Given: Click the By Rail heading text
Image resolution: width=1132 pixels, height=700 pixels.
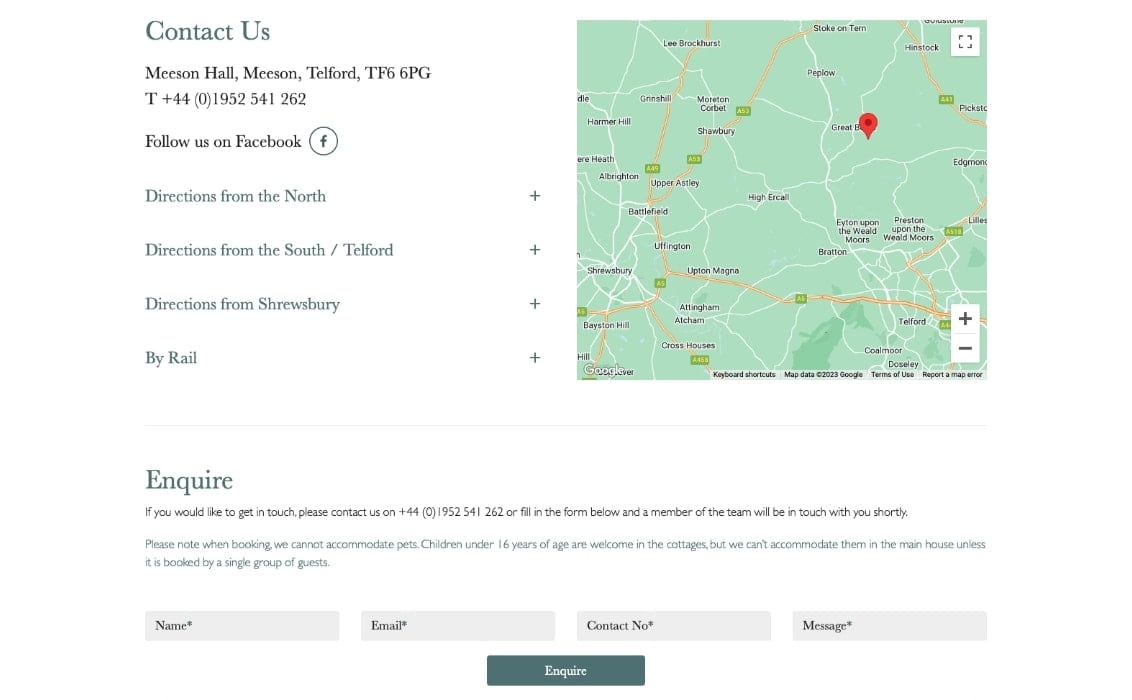Looking at the screenshot, I should 171,358.
